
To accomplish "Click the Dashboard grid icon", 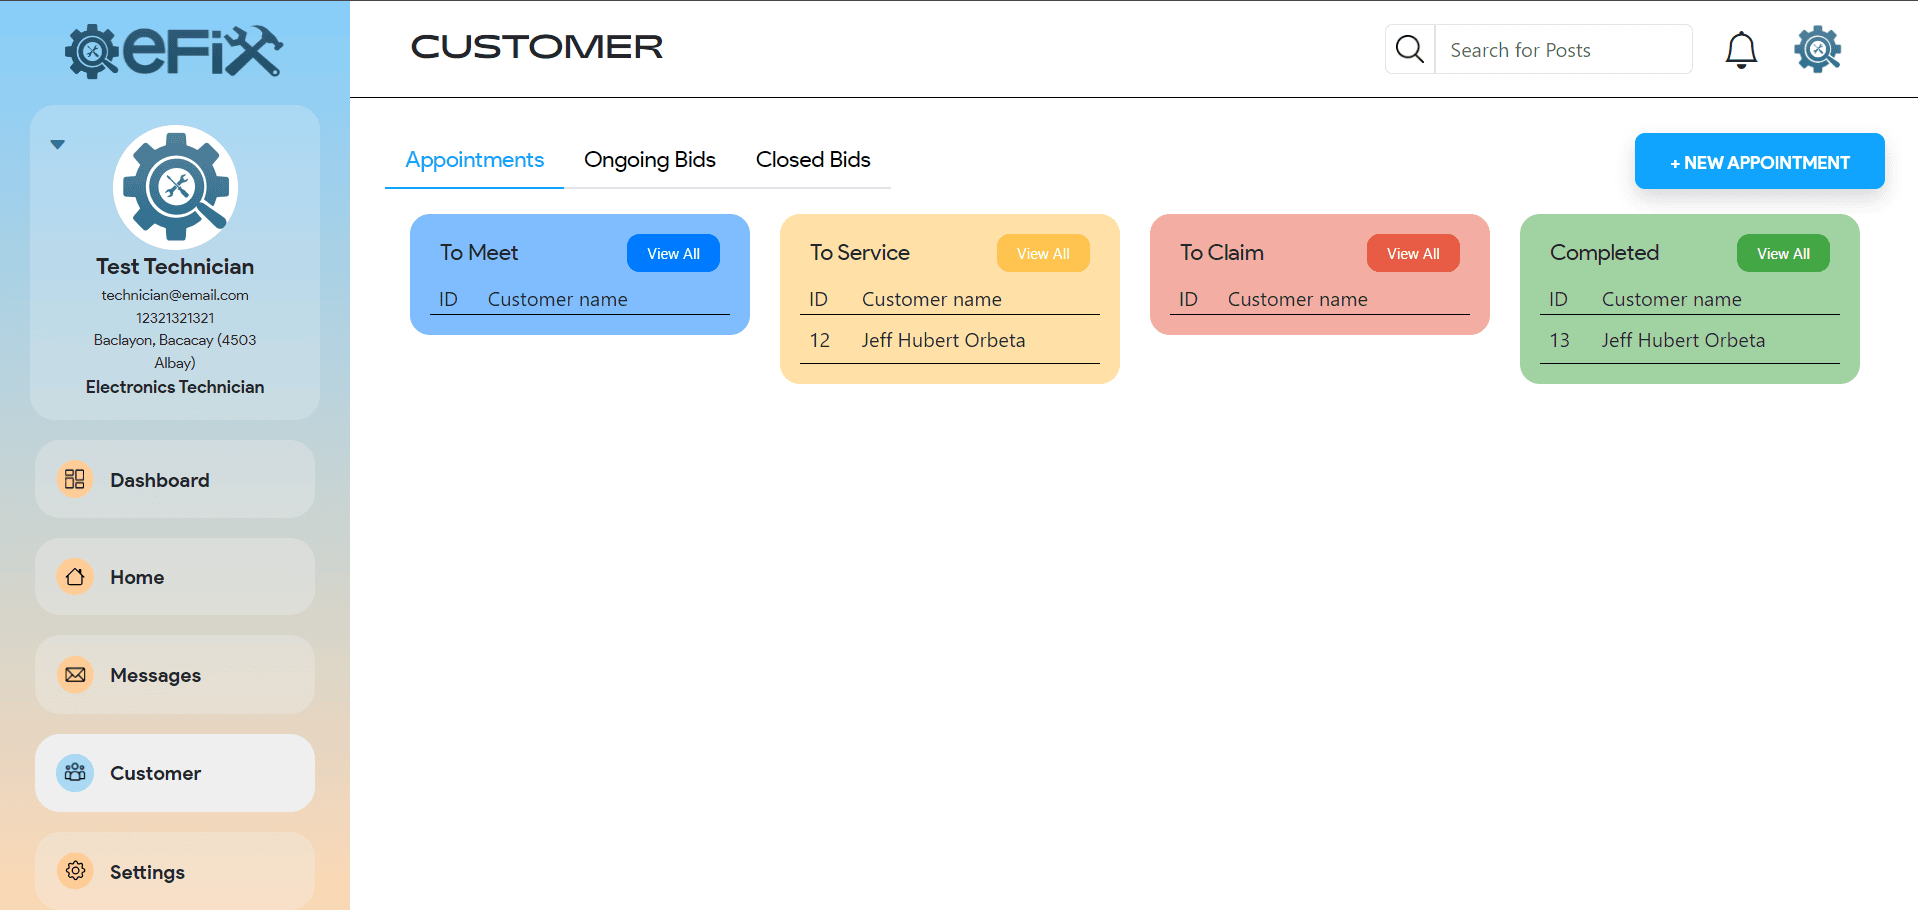I will (x=75, y=479).
